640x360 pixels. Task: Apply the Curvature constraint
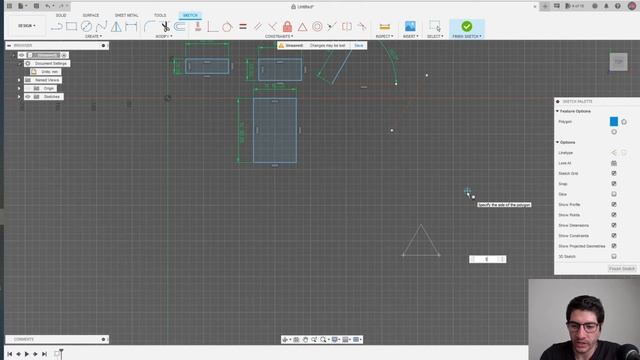click(362, 27)
